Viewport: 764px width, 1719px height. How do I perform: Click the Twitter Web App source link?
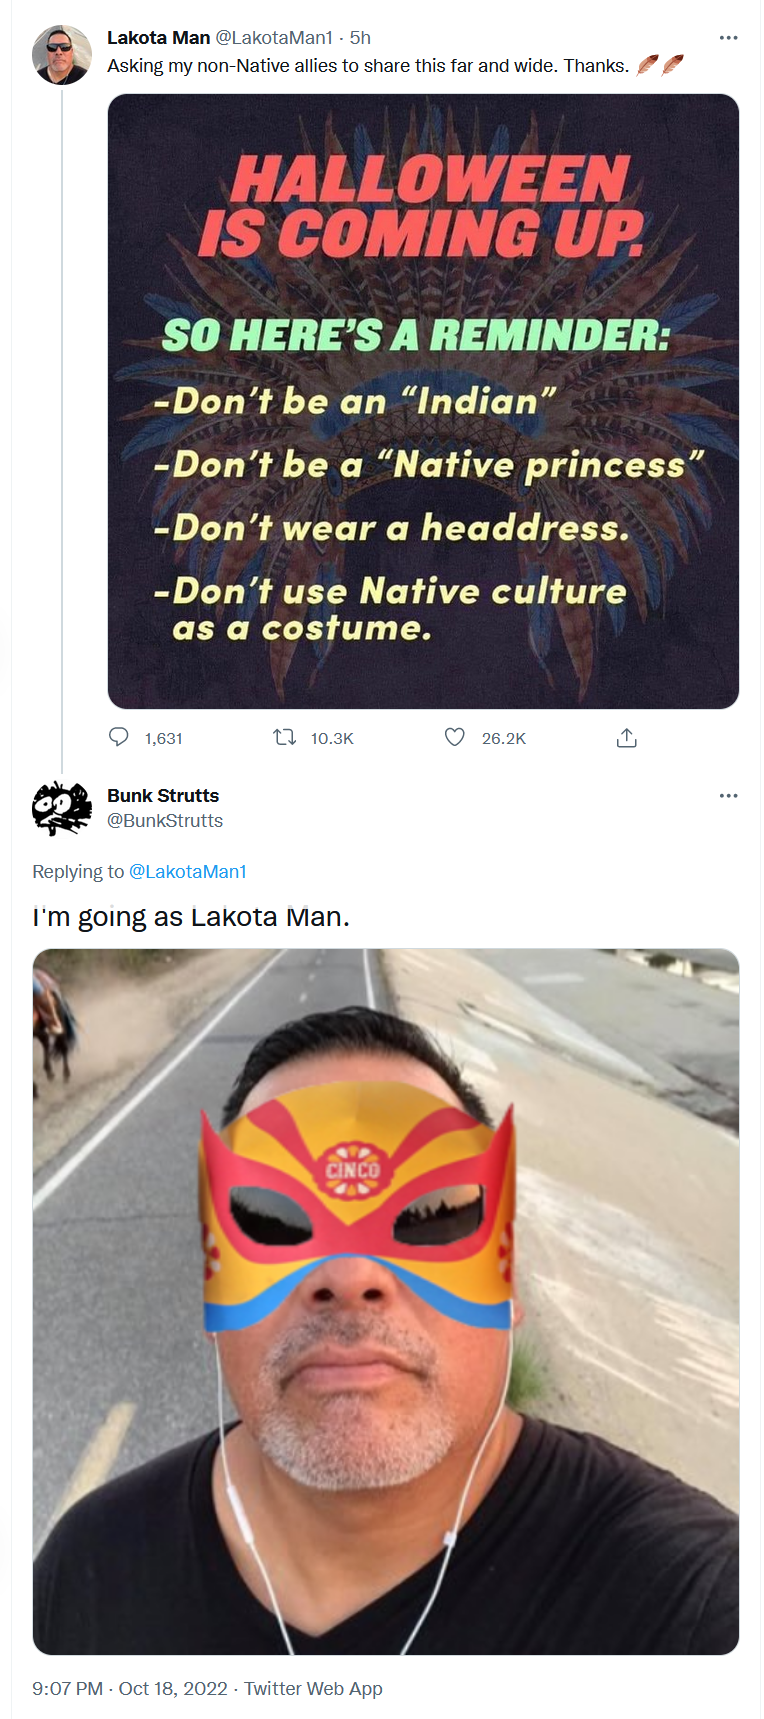(x=313, y=1688)
